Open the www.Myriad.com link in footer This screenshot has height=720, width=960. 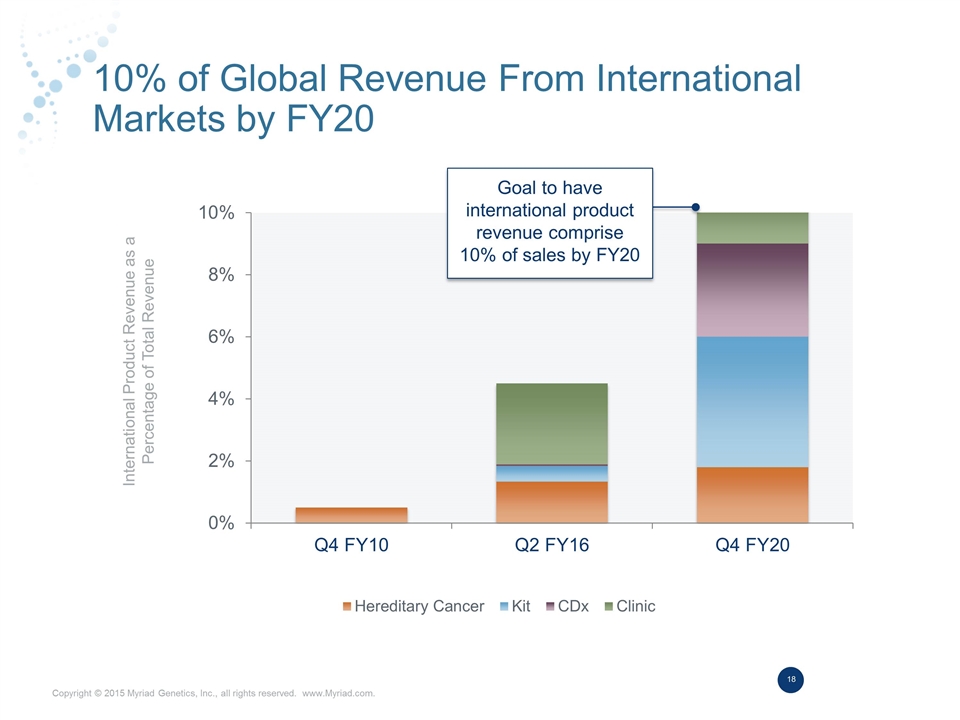click(x=338, y=693)
